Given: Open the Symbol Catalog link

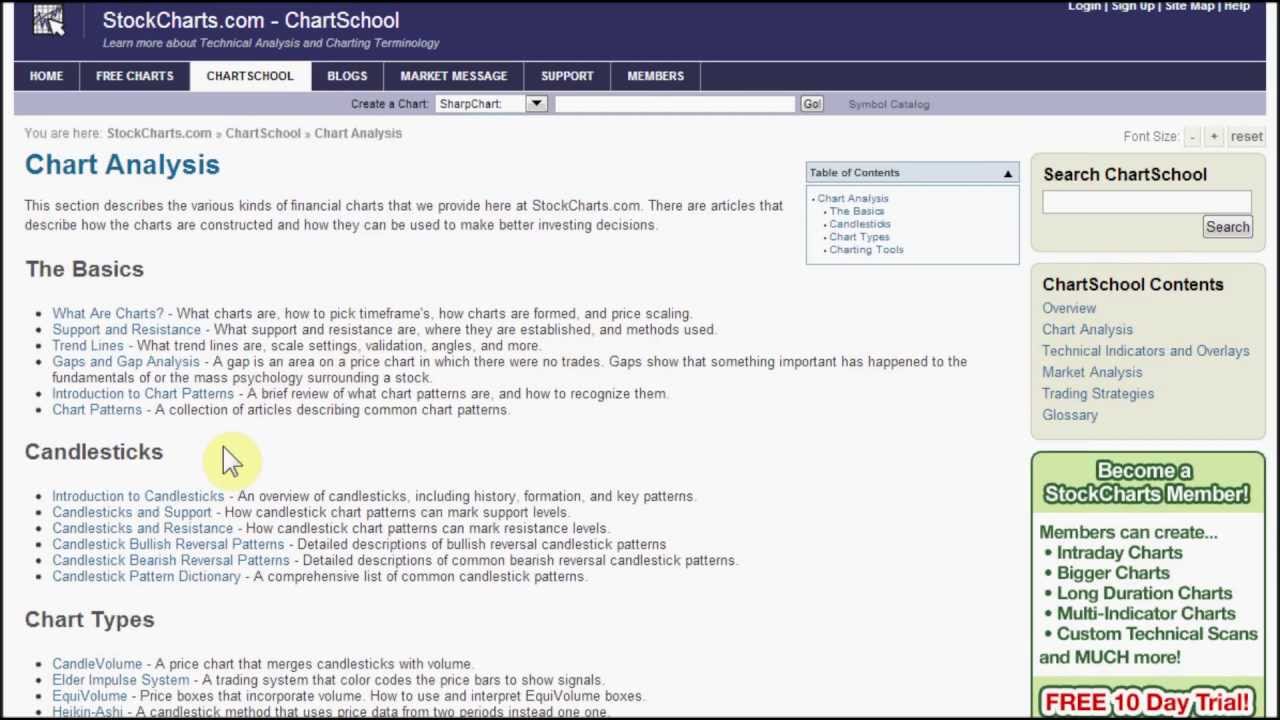Looking at the screenshot, I should pos(889,104).
